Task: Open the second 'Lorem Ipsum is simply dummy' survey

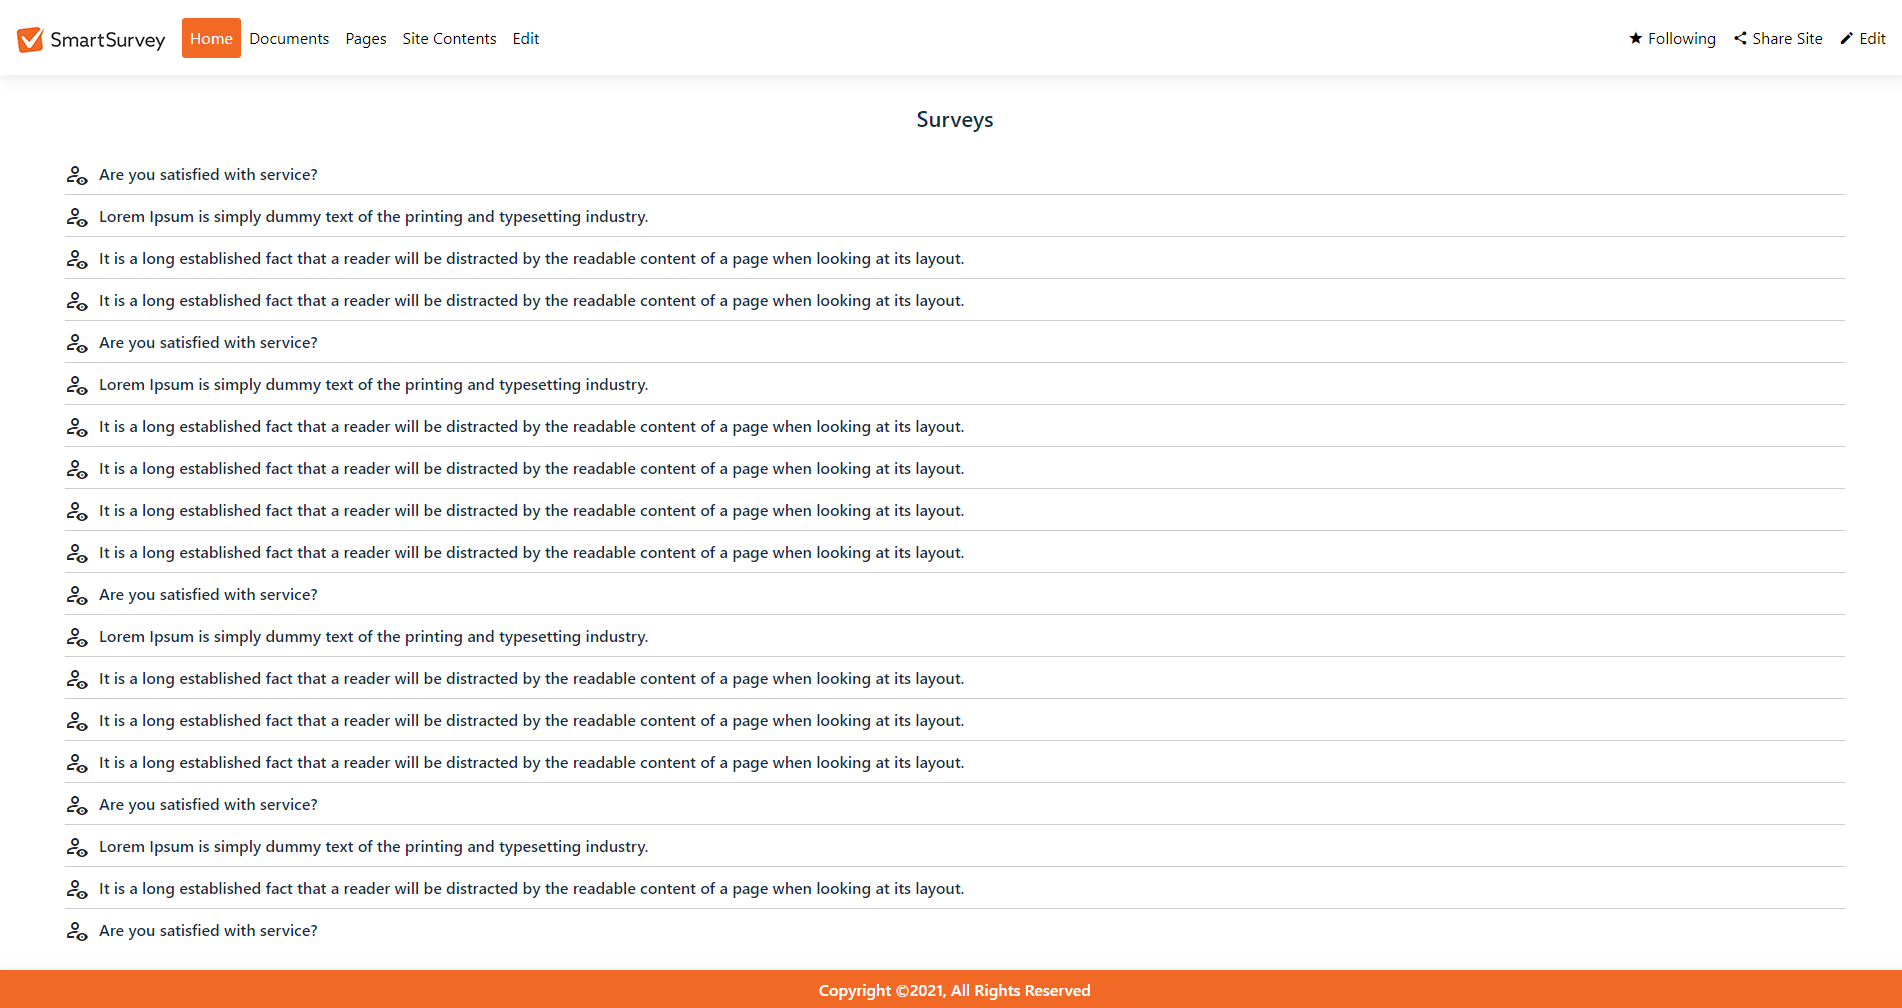Action: (x=373, y=384)
